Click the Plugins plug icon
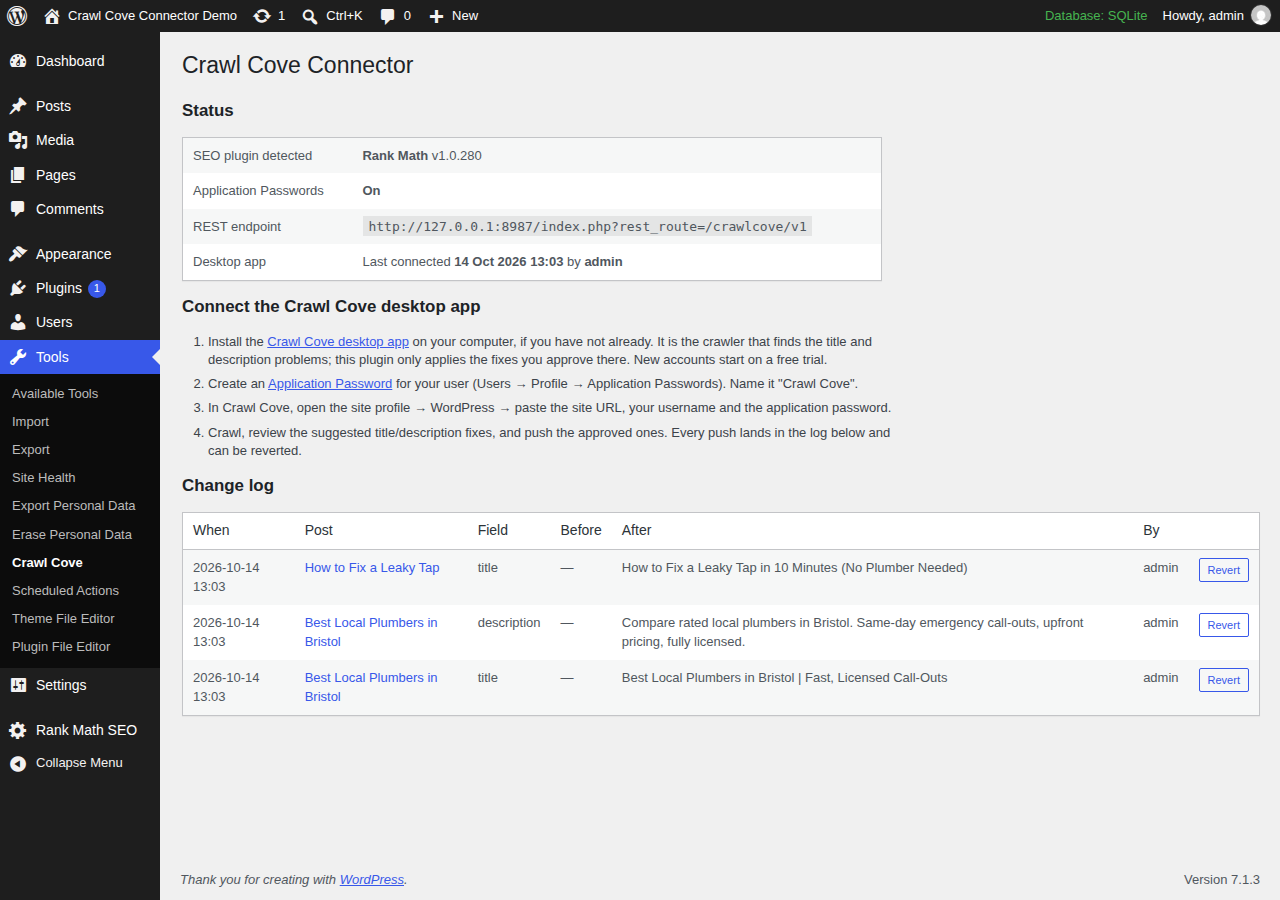The width and height of the screenshot is (1280, 900). pyautogui.click(x=18, y=288)
